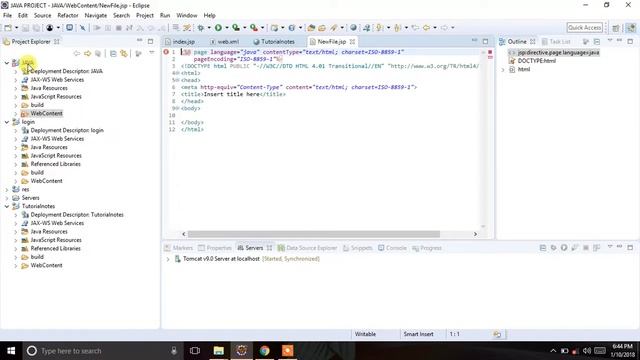Click the error marker on line 1 gutter
Image resolution: width=640 pixels, height=360 pixels.
166,52
